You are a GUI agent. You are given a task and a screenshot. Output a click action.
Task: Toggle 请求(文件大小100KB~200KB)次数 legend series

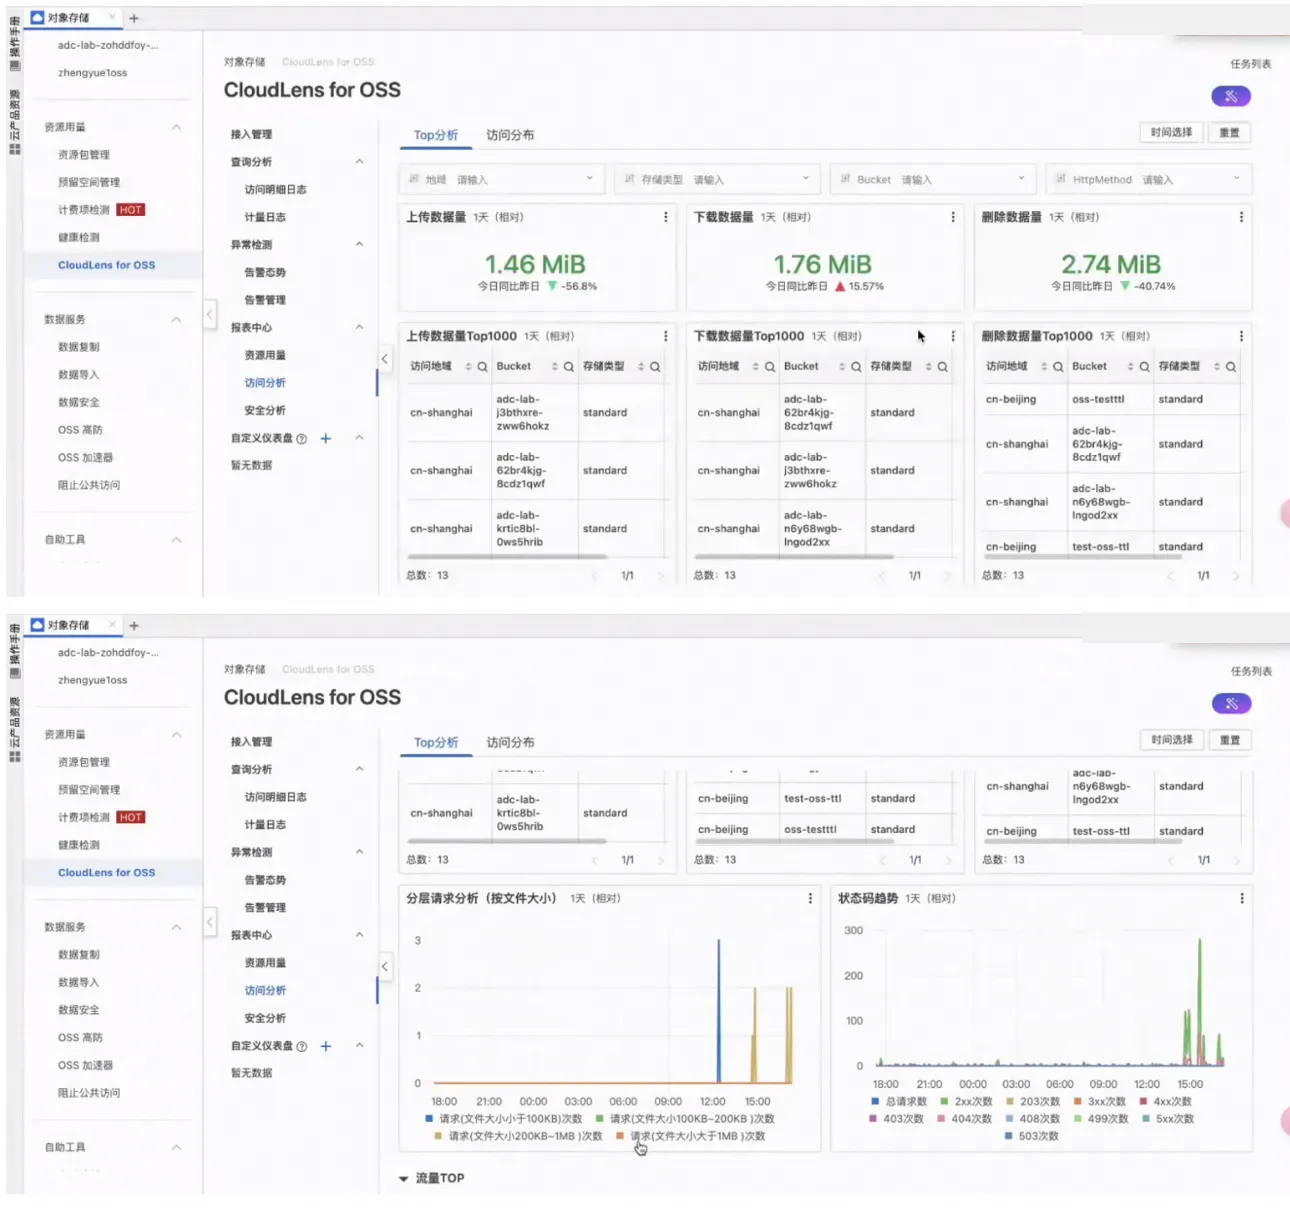(685, 1119)
